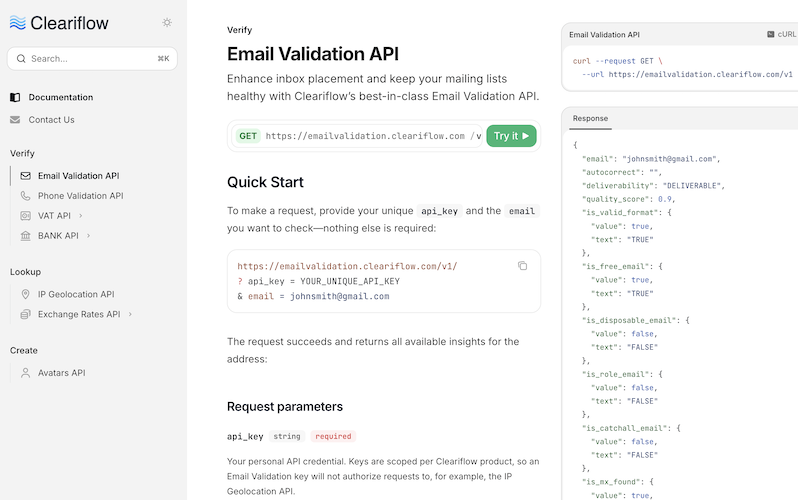Focus the Search input field
The width and height of the screenshot is (798, 500).
[92, 59]
